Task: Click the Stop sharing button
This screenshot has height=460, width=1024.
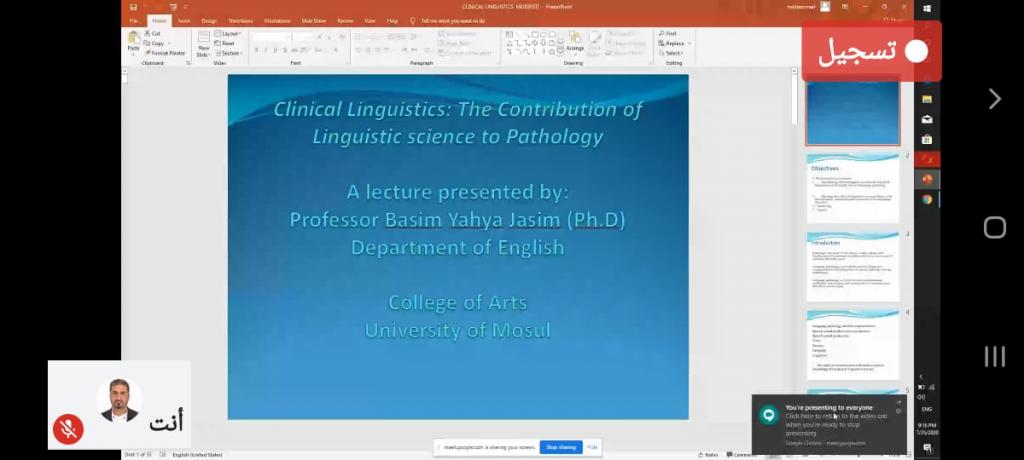Action: point(561,447)
